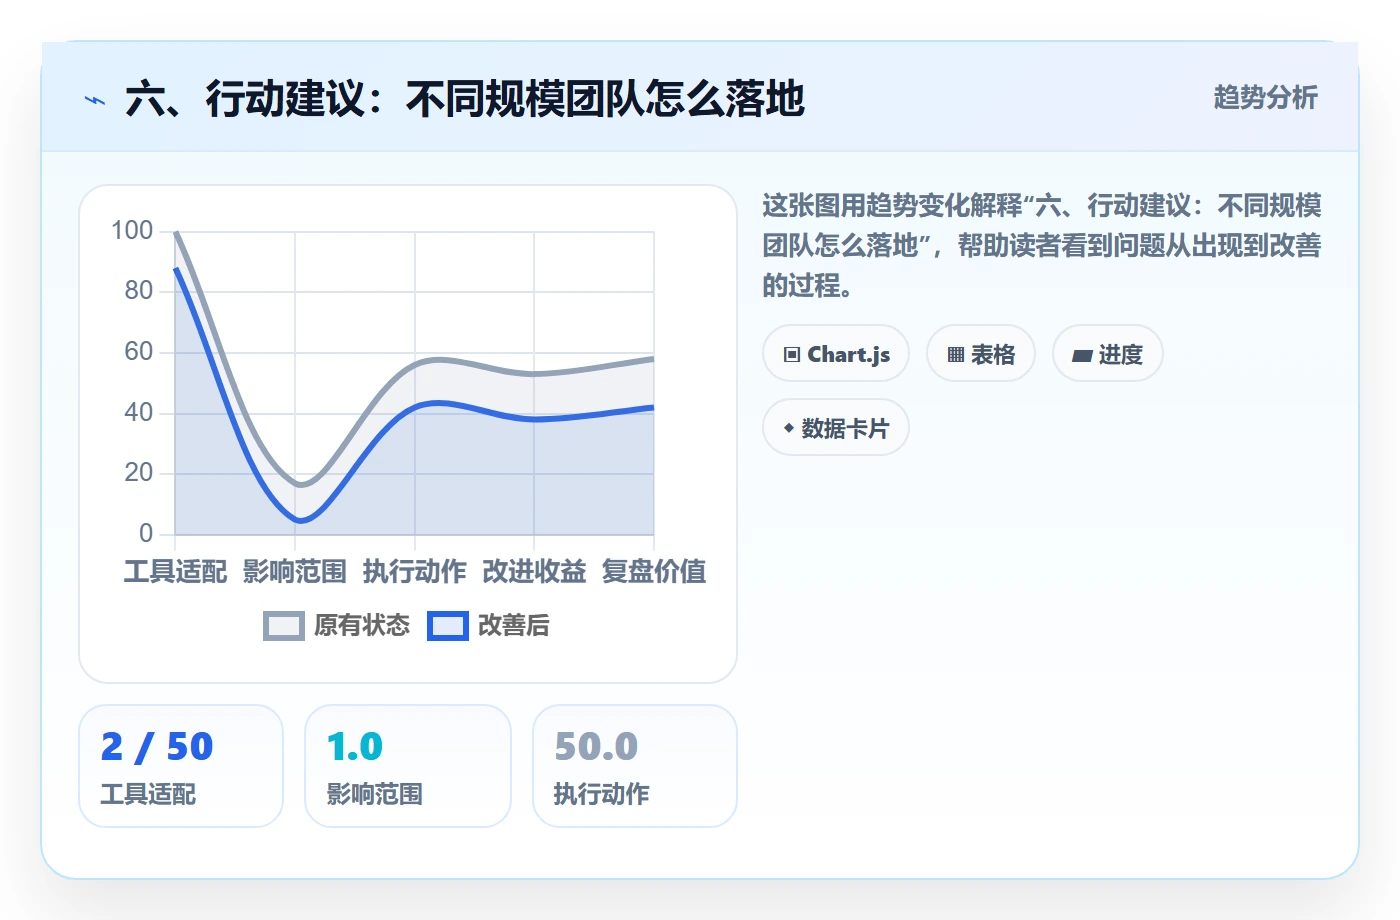Screen dimensions: 1400x920
Task: Click the 改进收益 x-axis label
Action: click(x=534, y=571)
